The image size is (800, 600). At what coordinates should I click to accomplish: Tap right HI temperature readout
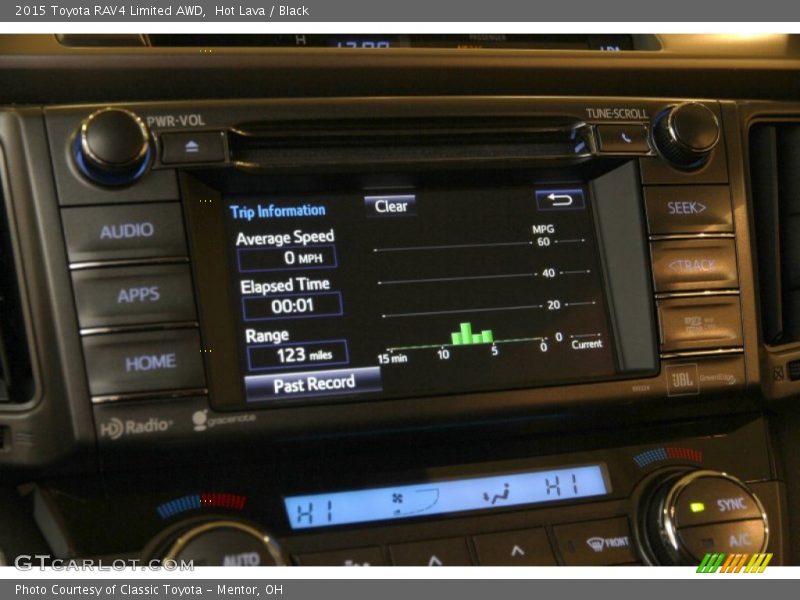562,485
